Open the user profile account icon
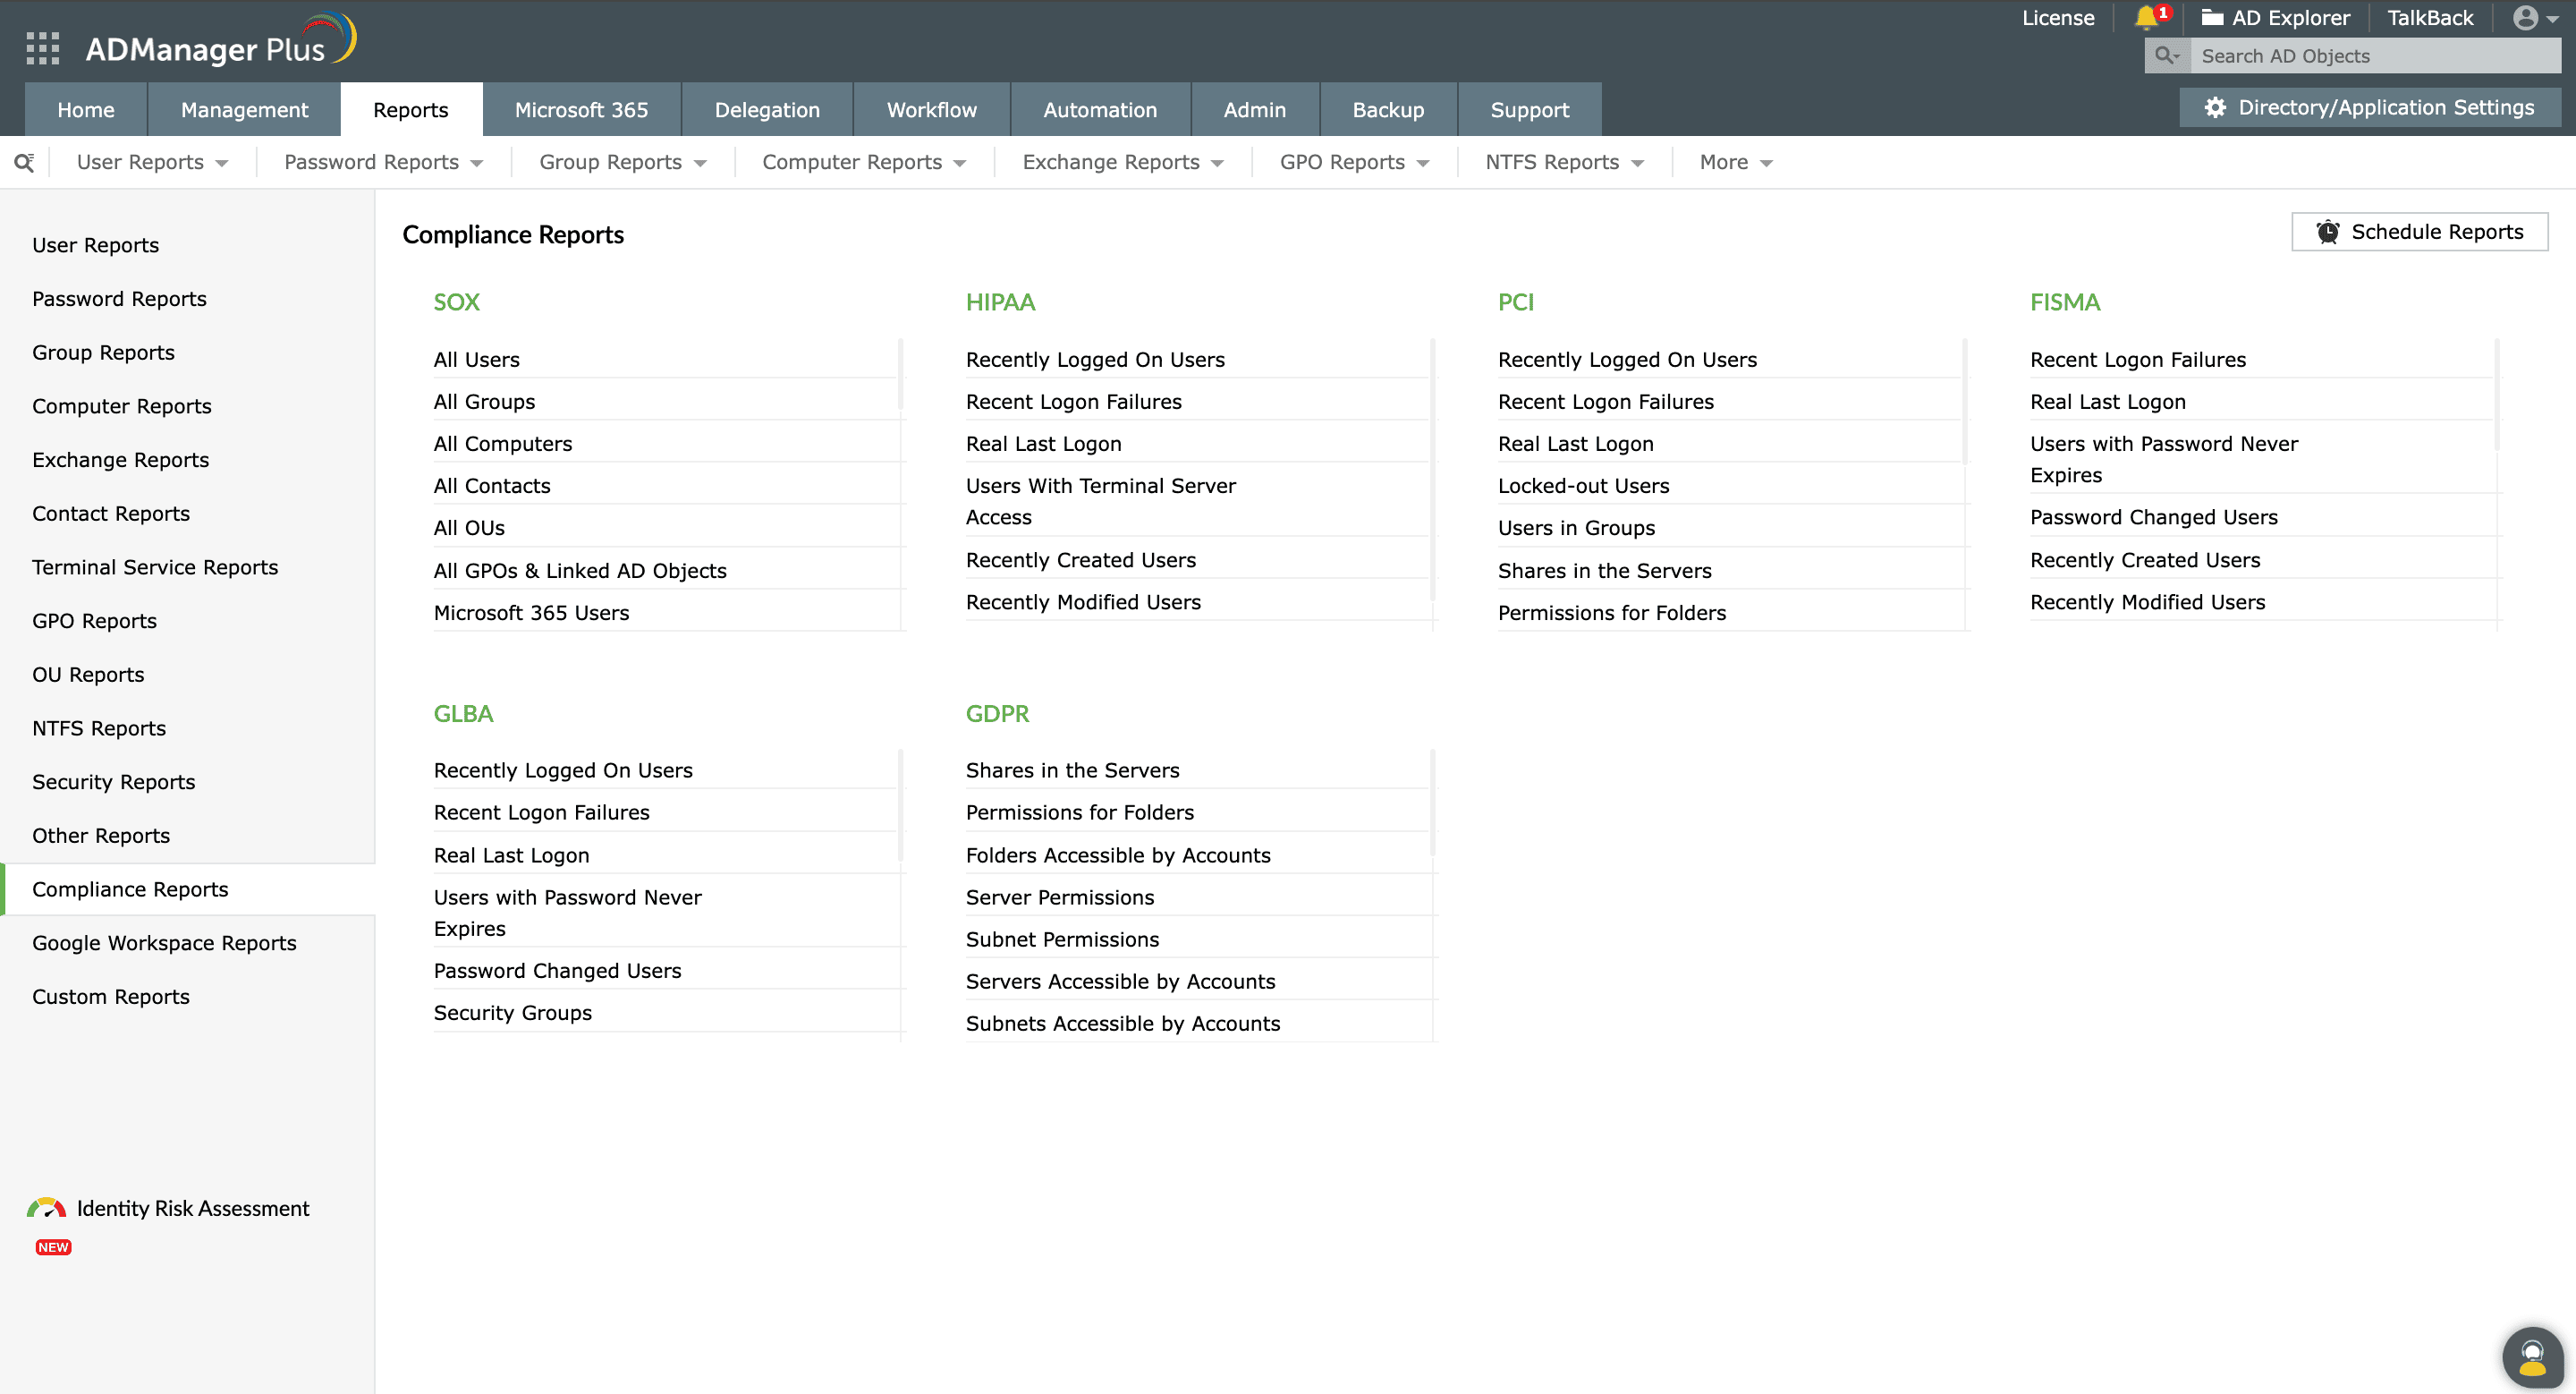Screen dimensions: 2576x1394 [2527, 19]
